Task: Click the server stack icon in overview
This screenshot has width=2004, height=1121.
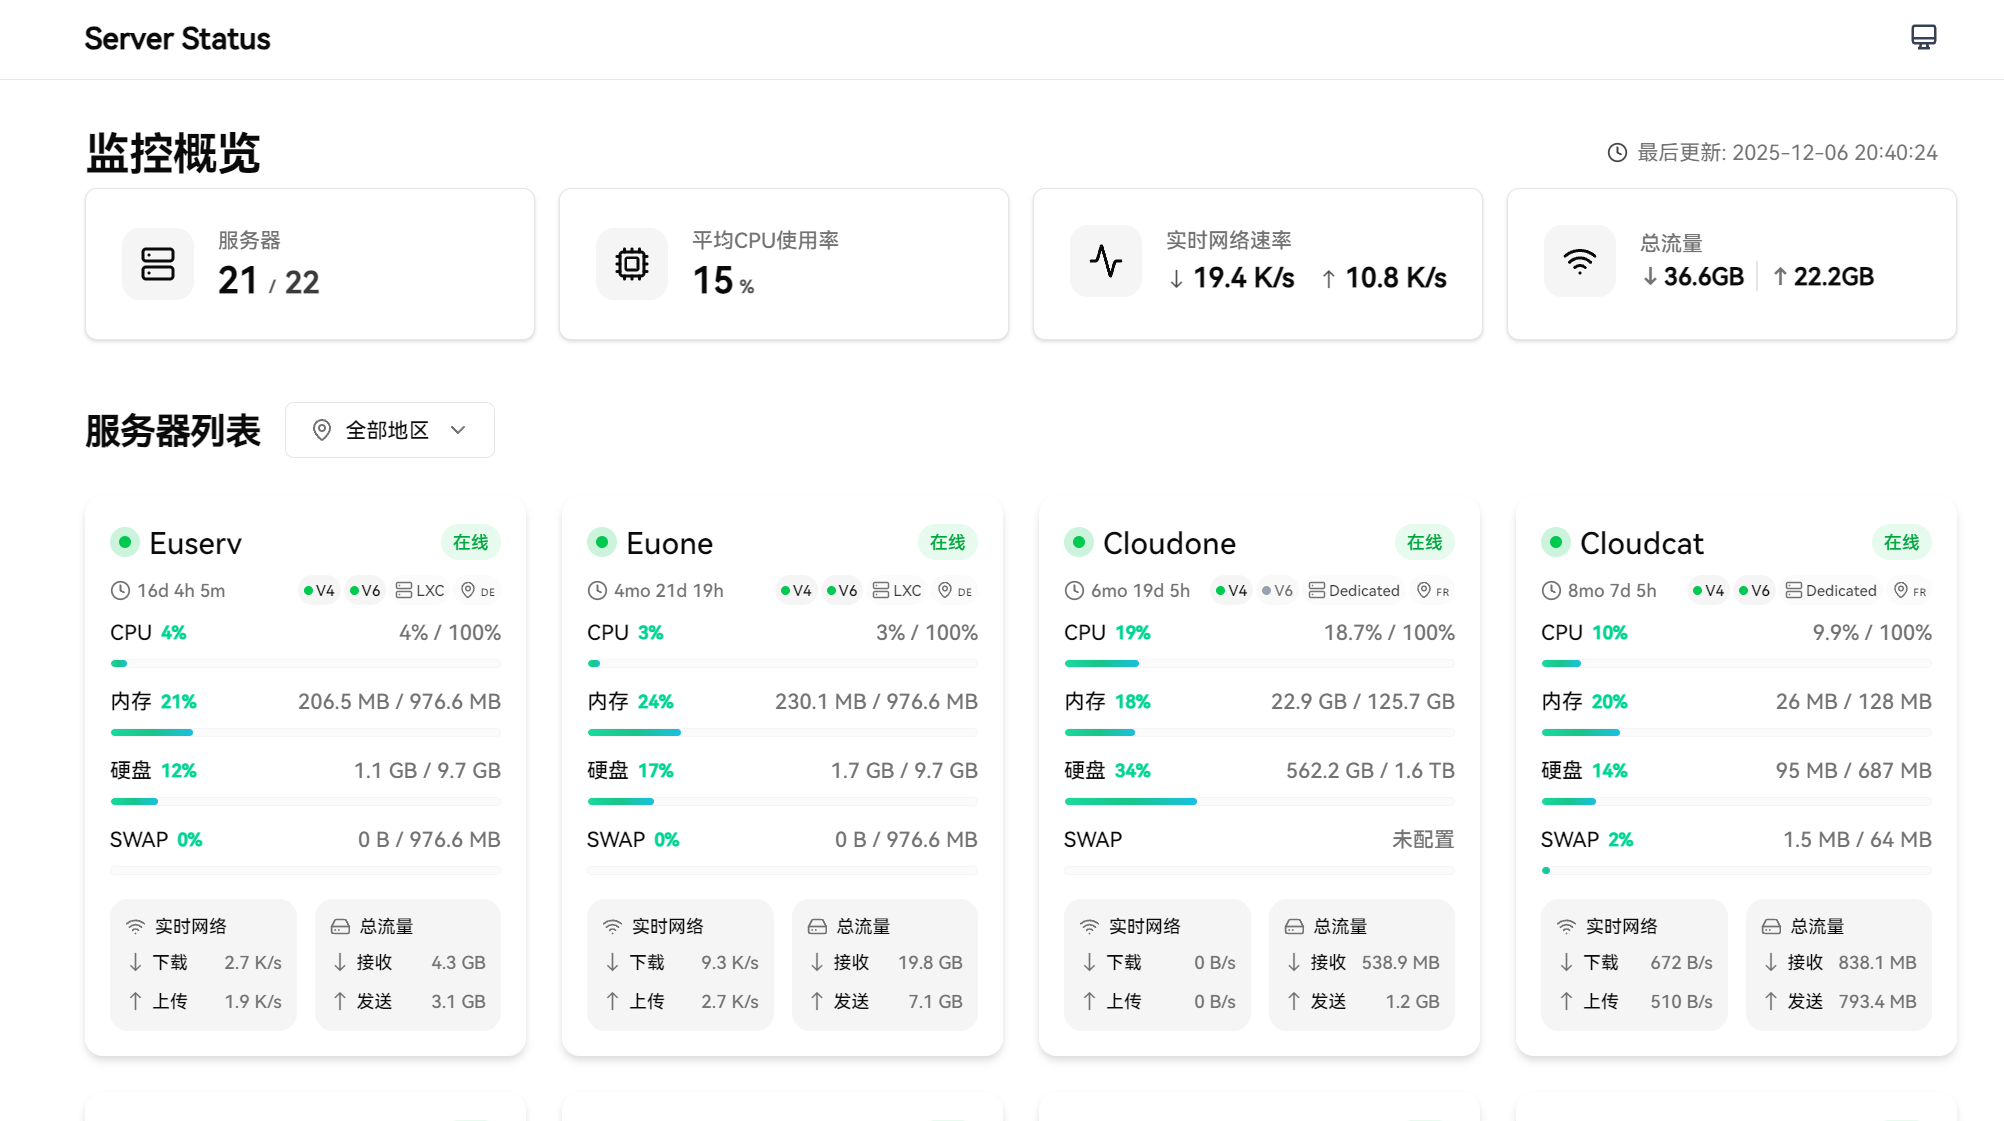Action: [158, 264]
